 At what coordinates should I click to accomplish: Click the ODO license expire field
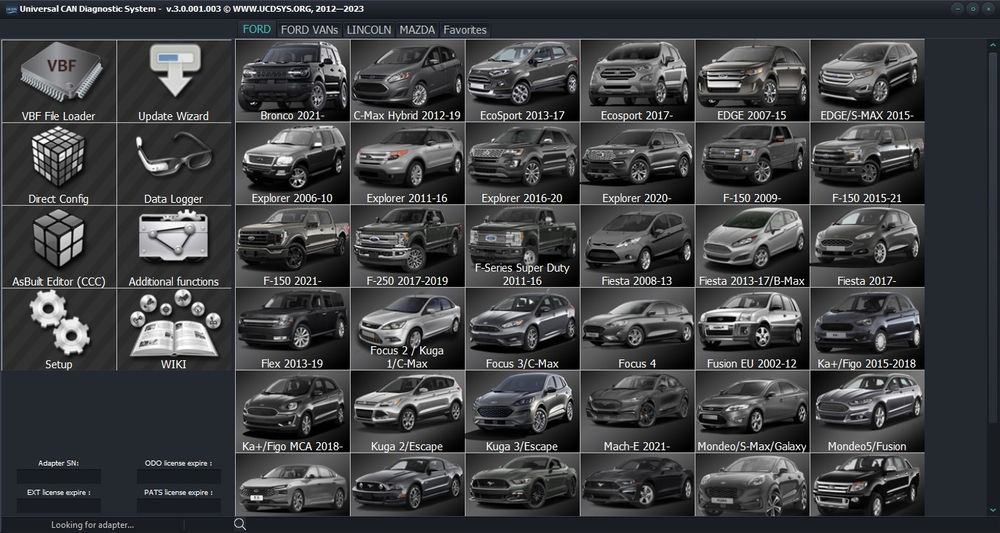tap(179, 476)
